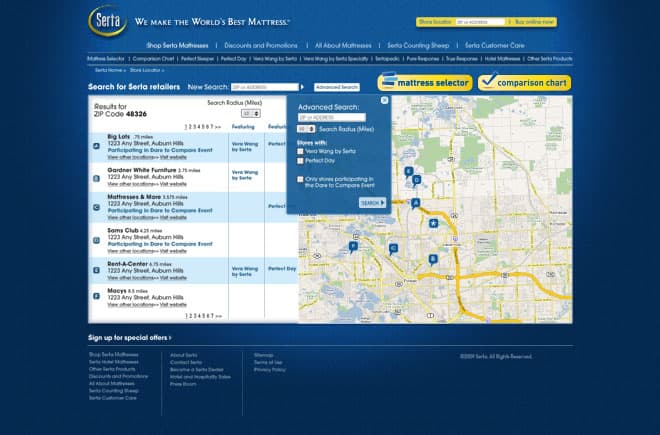Open Sitemap footer link
This screenshot has height=435, width=660.
pyautogui.click(x=263, y=355)
